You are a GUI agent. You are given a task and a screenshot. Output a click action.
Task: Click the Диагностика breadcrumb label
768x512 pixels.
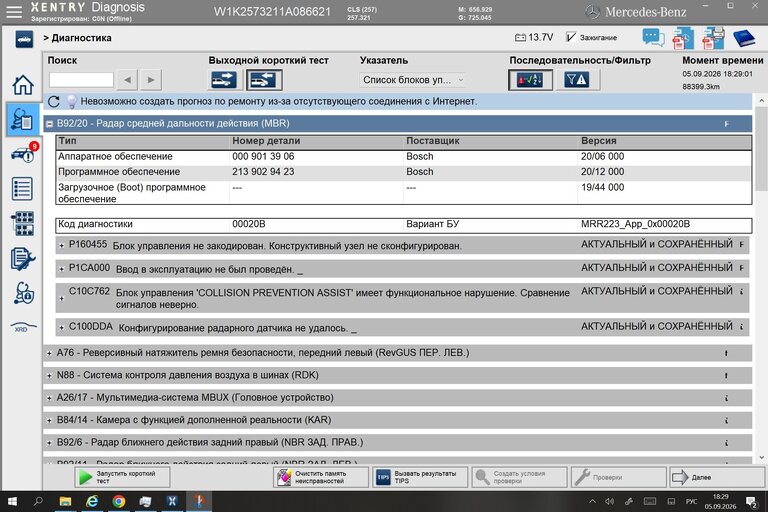(81, 38)
